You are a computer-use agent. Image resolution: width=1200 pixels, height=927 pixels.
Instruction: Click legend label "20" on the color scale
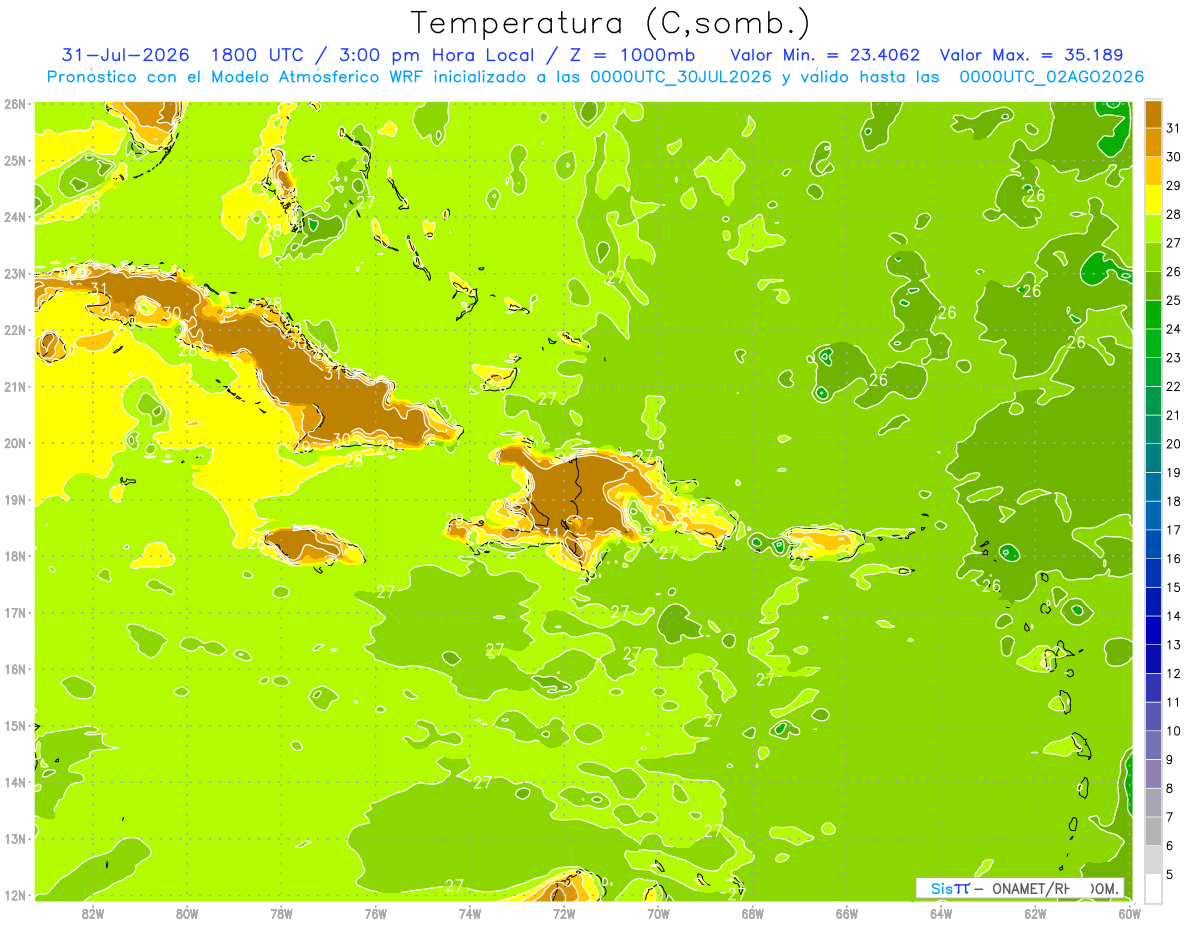tap(1173, 444)
